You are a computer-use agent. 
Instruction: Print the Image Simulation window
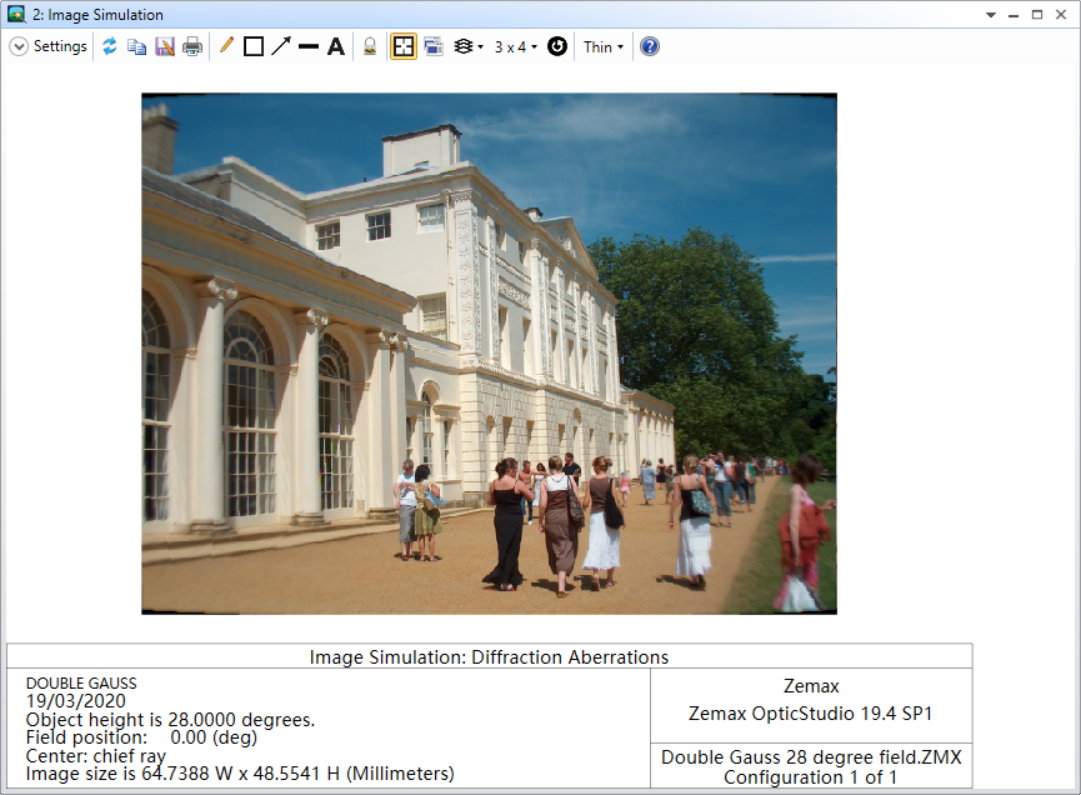click(192, 46)
